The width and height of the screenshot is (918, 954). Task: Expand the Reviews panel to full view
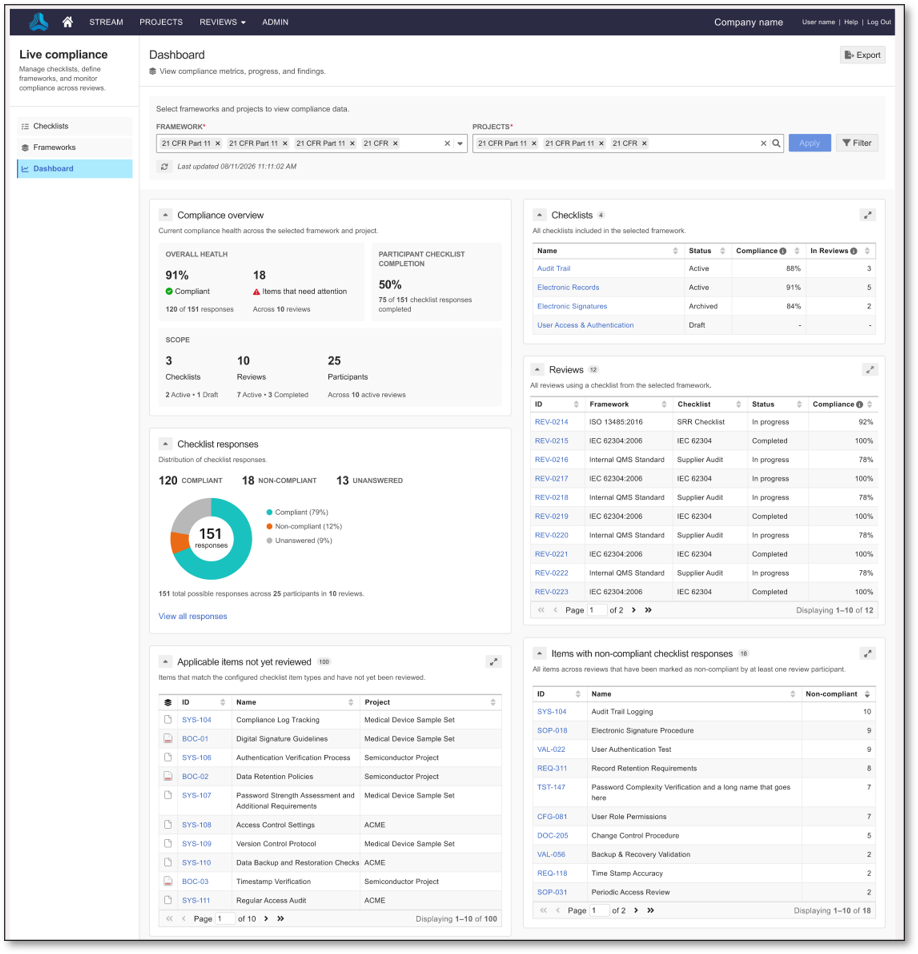point(871,369)
